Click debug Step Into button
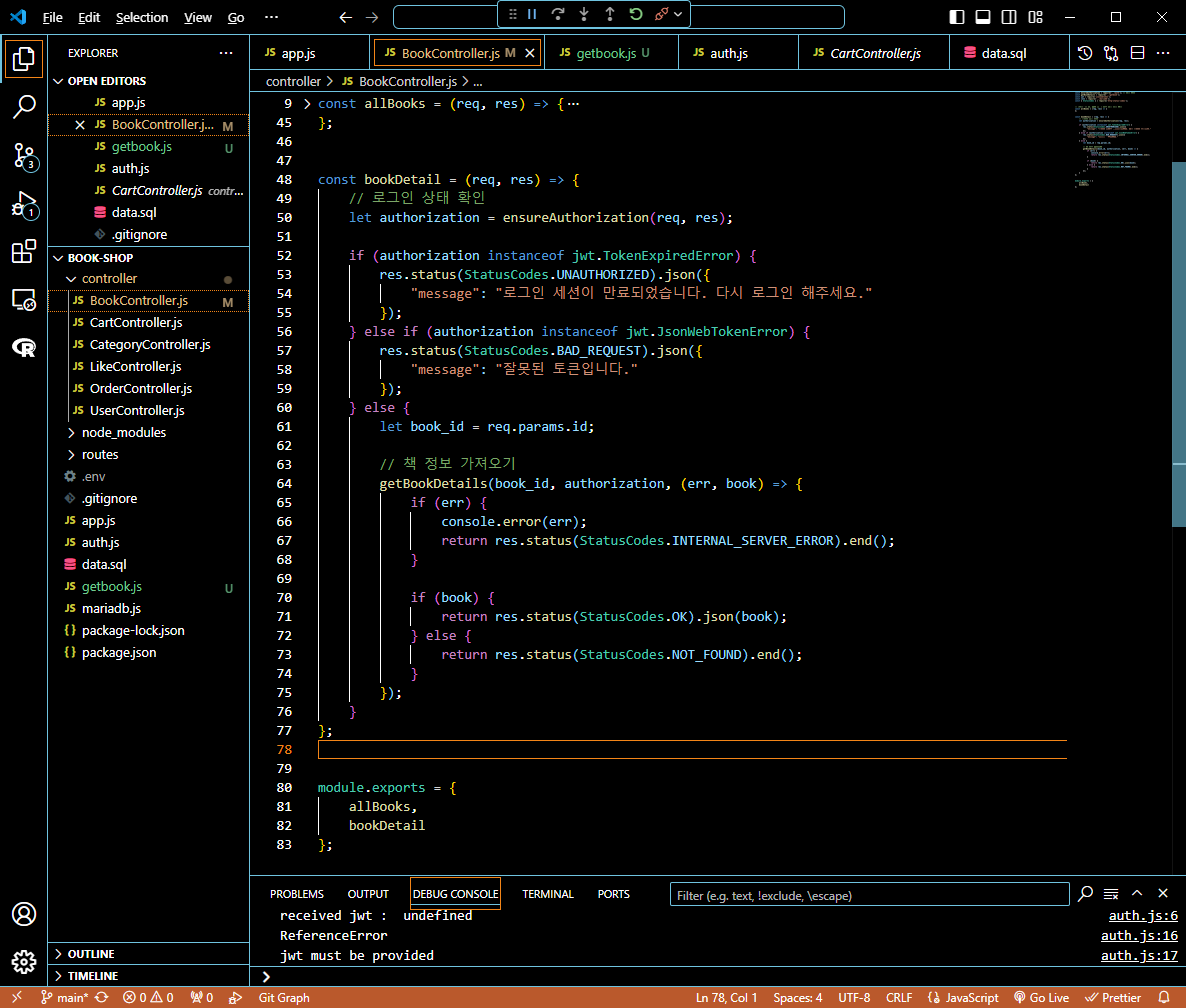This screenshot has width=1186, height=1008. pos(584,14)
